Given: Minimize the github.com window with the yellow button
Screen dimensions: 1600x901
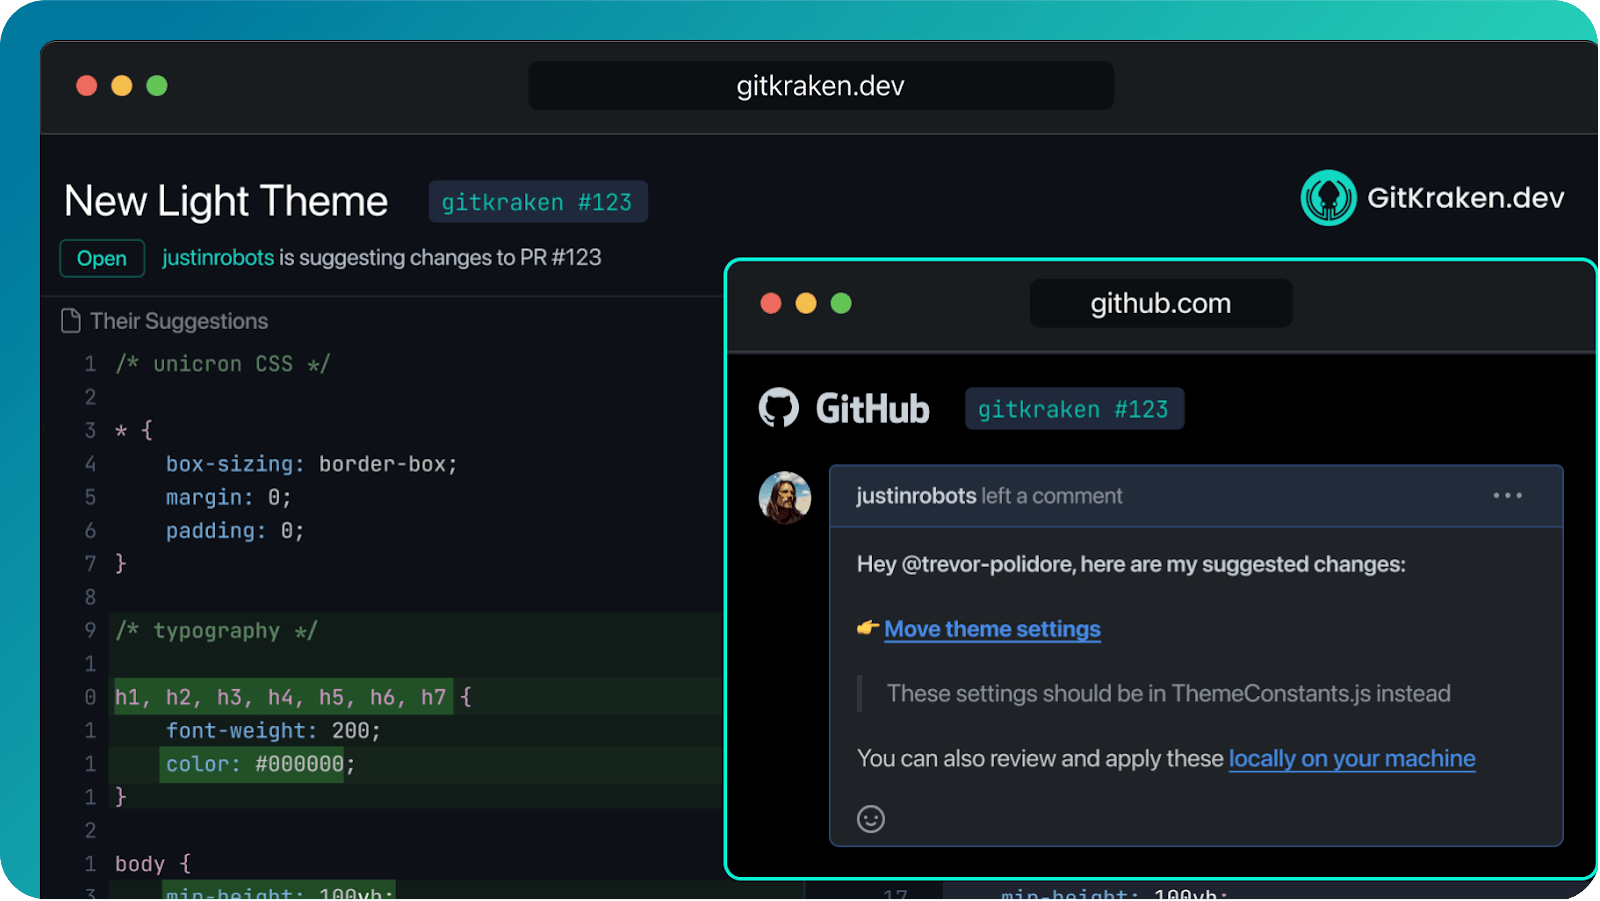Looking at the screenshot, I should [x=806, y=304].
